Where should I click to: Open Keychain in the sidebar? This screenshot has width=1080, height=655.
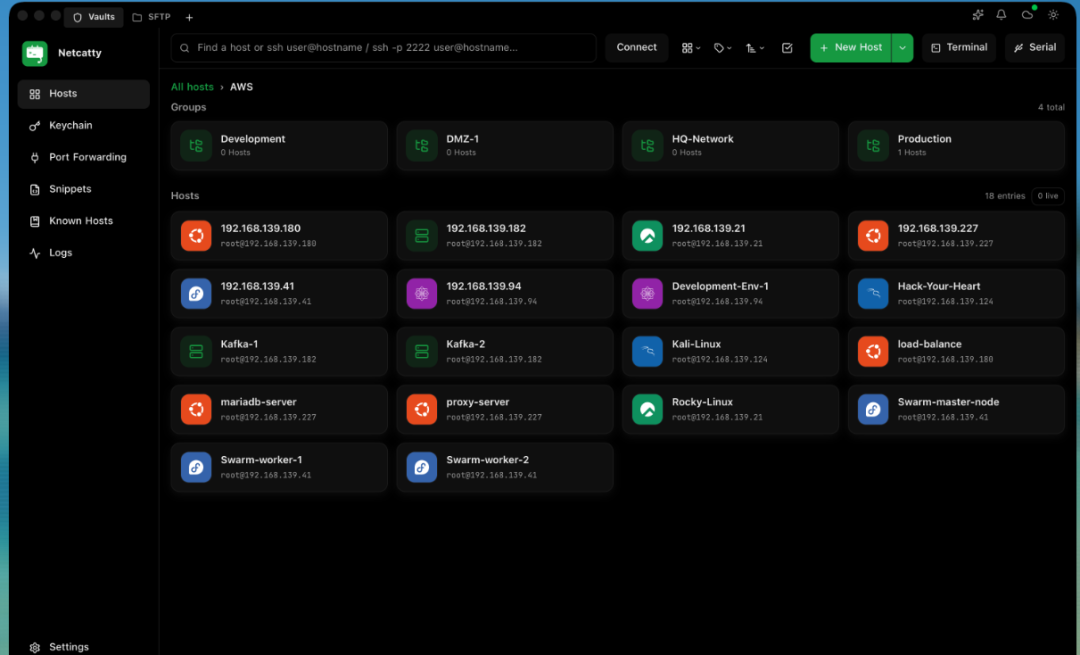[83, 125]
